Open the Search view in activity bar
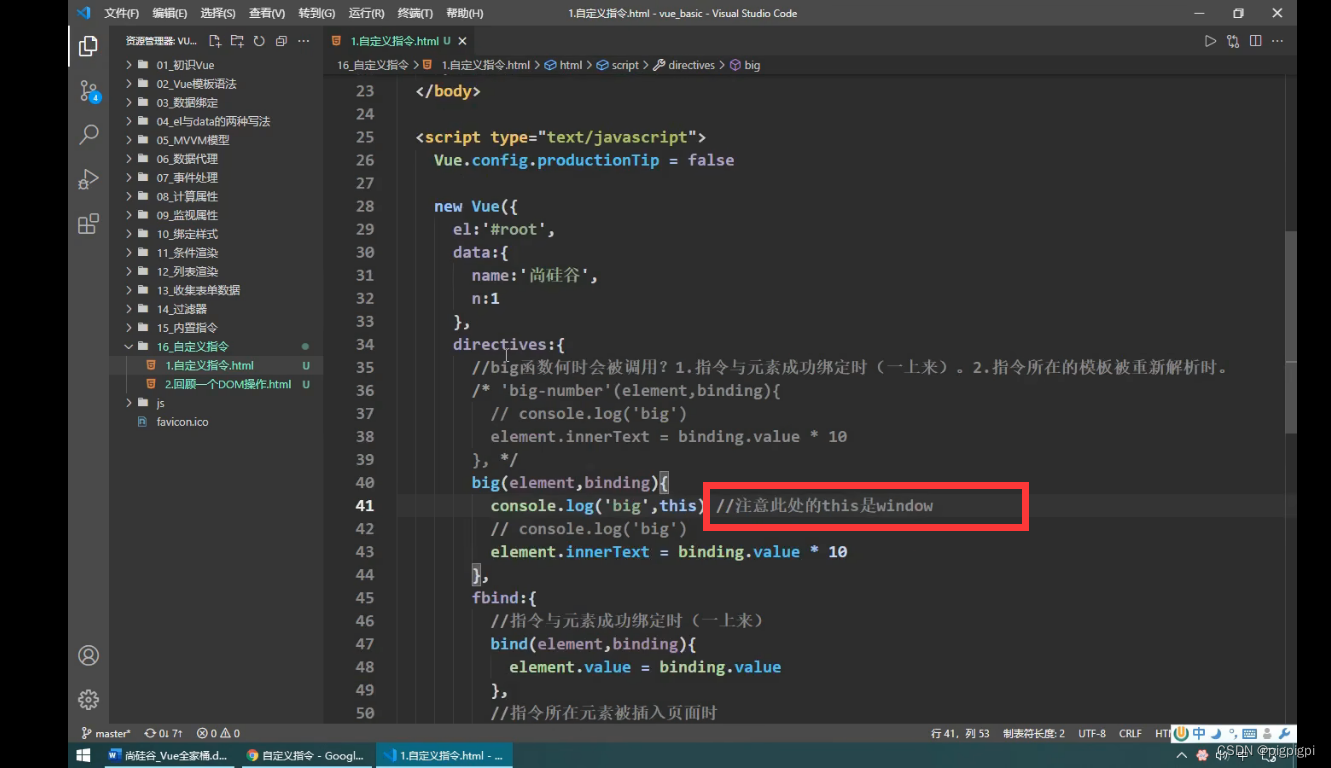 point(88,135)
